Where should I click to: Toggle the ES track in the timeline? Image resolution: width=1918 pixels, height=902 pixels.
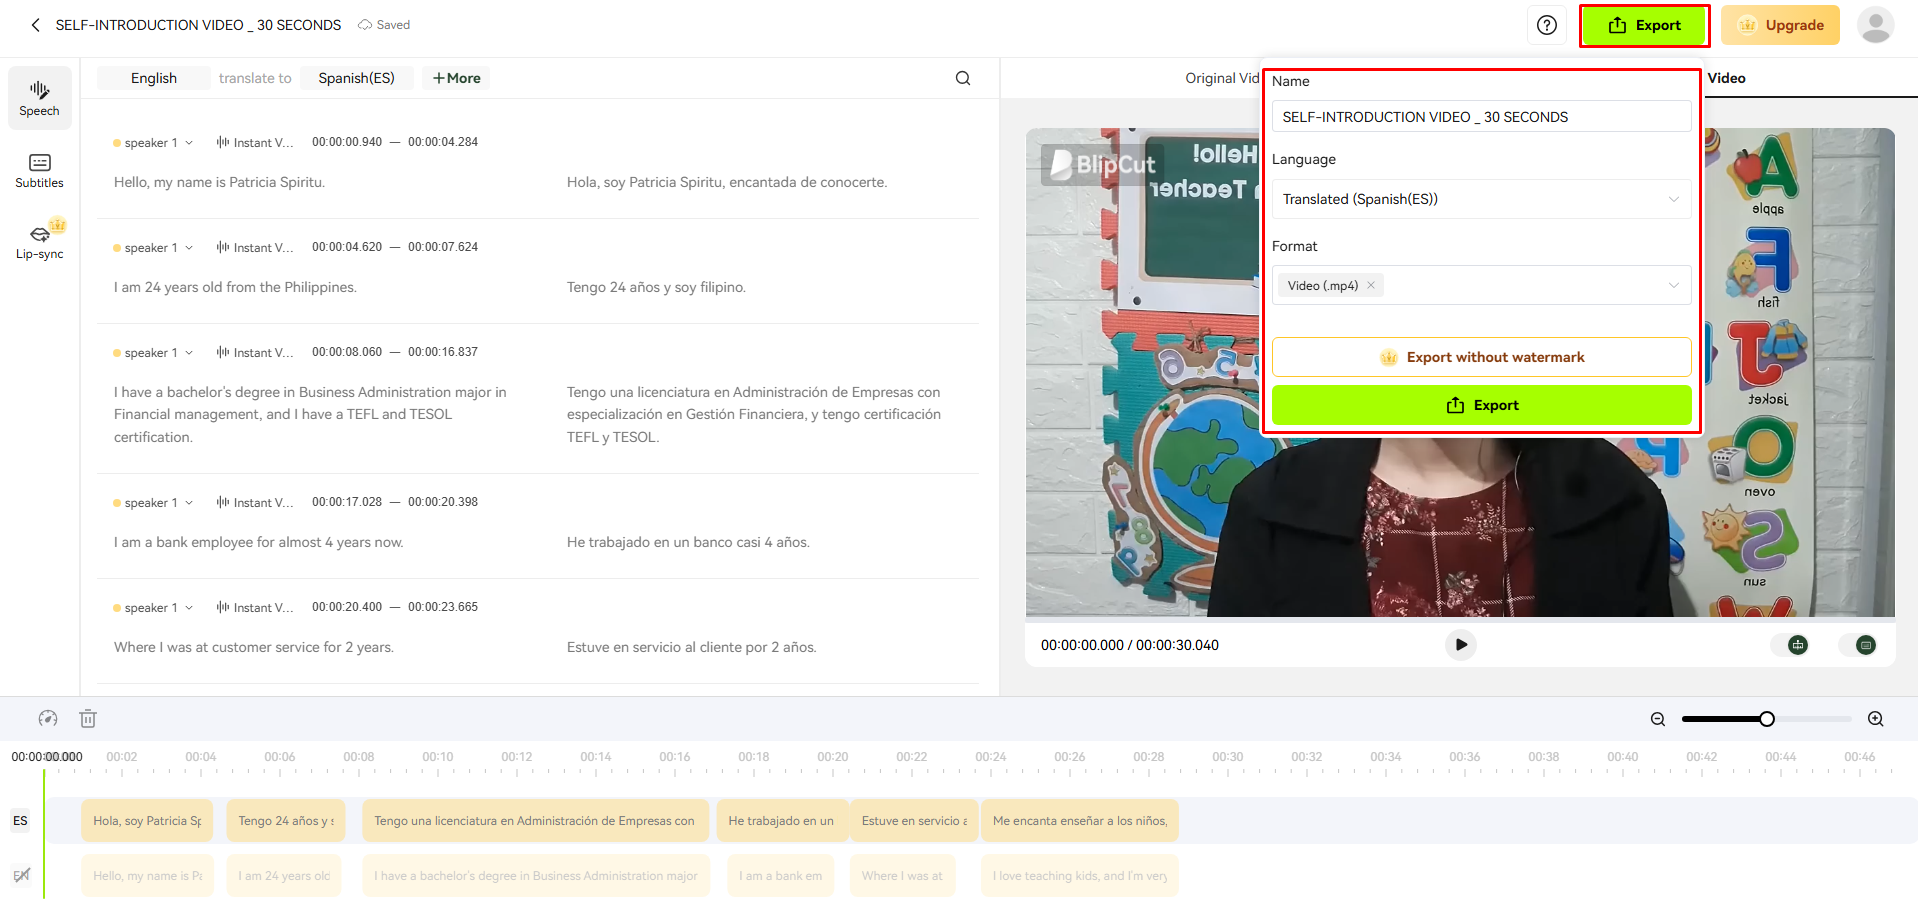coord(20,820)
